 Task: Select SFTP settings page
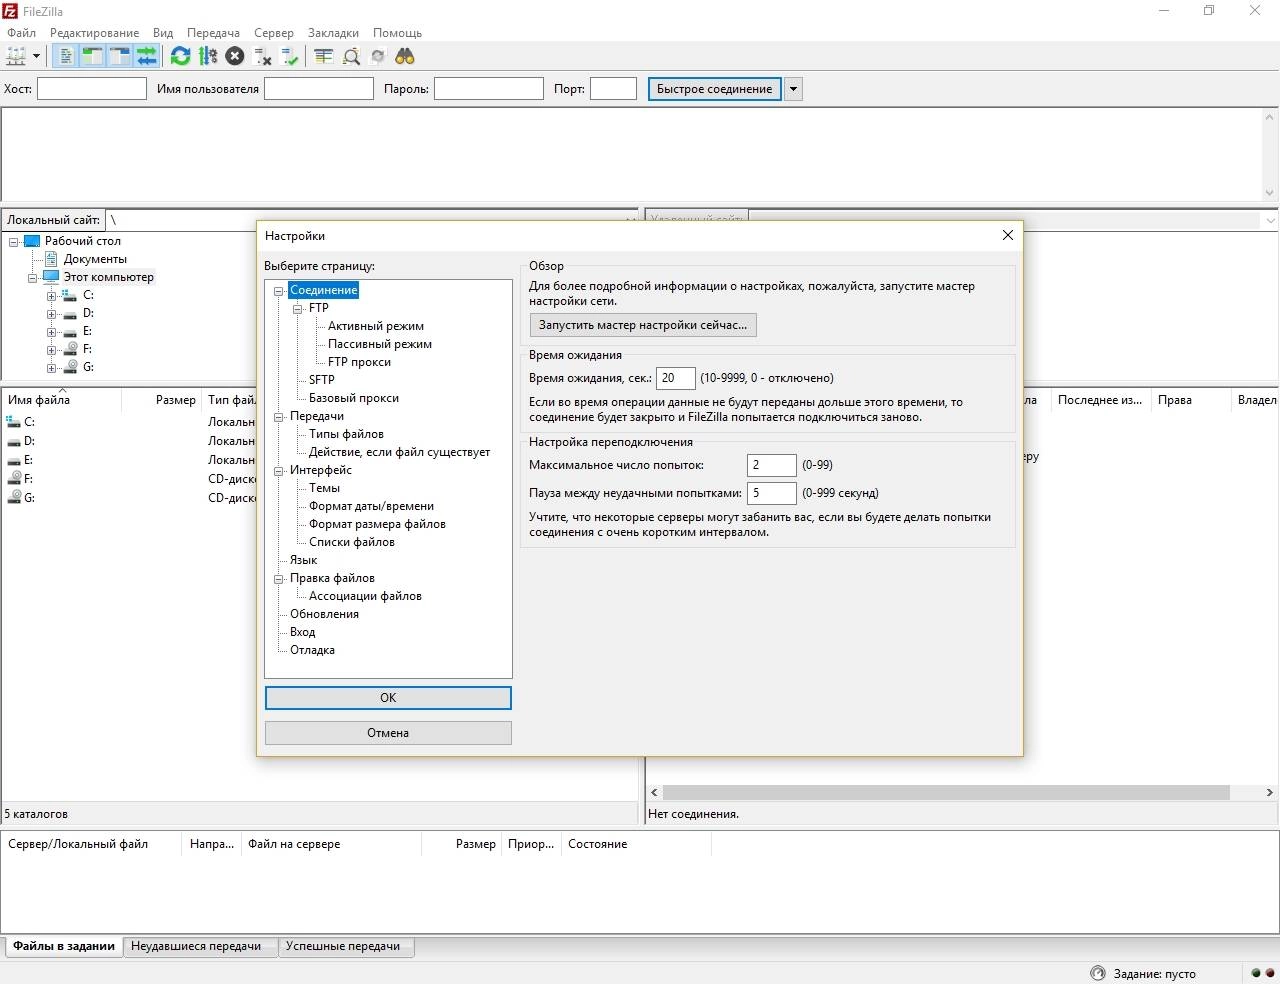(322, 380)
